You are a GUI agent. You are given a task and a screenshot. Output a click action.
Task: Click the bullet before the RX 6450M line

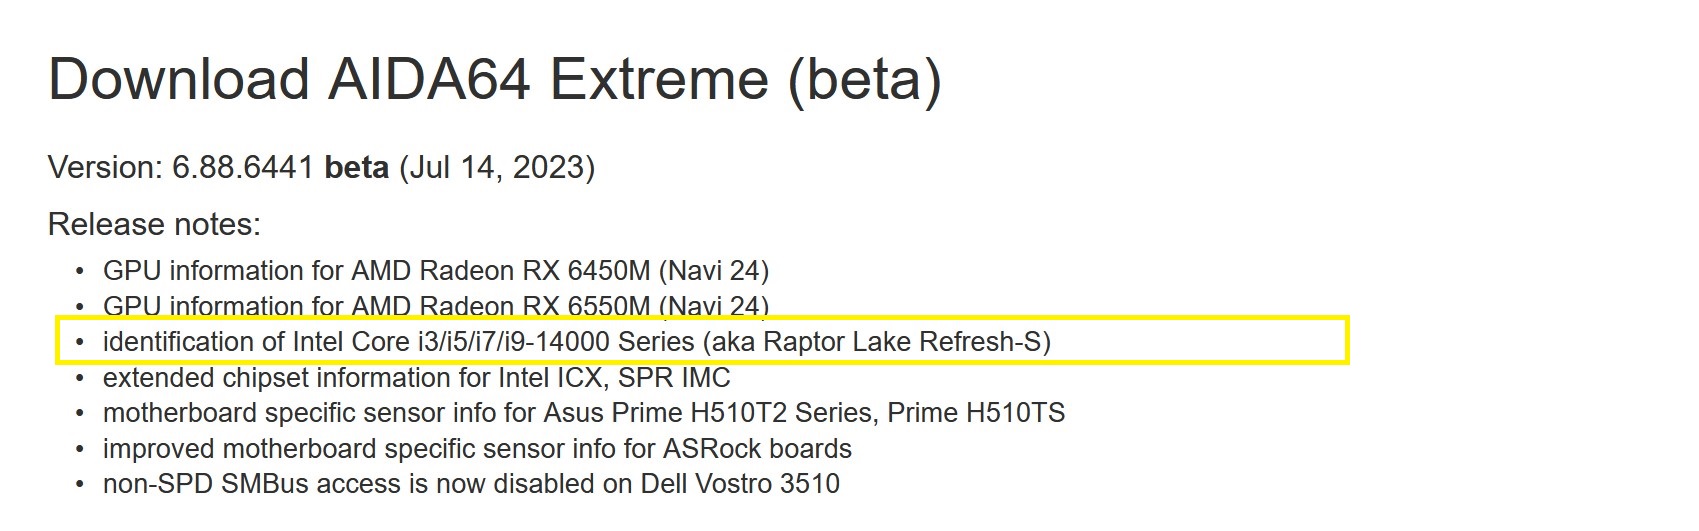click(x=80, y=272)
